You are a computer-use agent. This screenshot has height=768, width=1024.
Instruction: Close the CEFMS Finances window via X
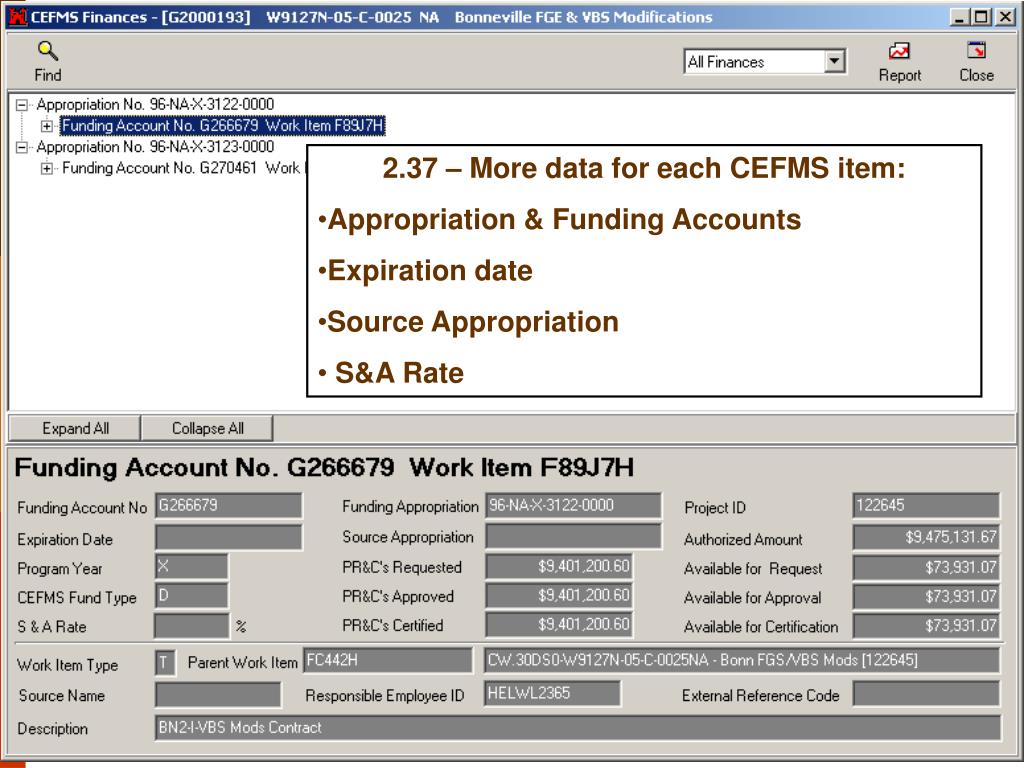point(1005,17)
